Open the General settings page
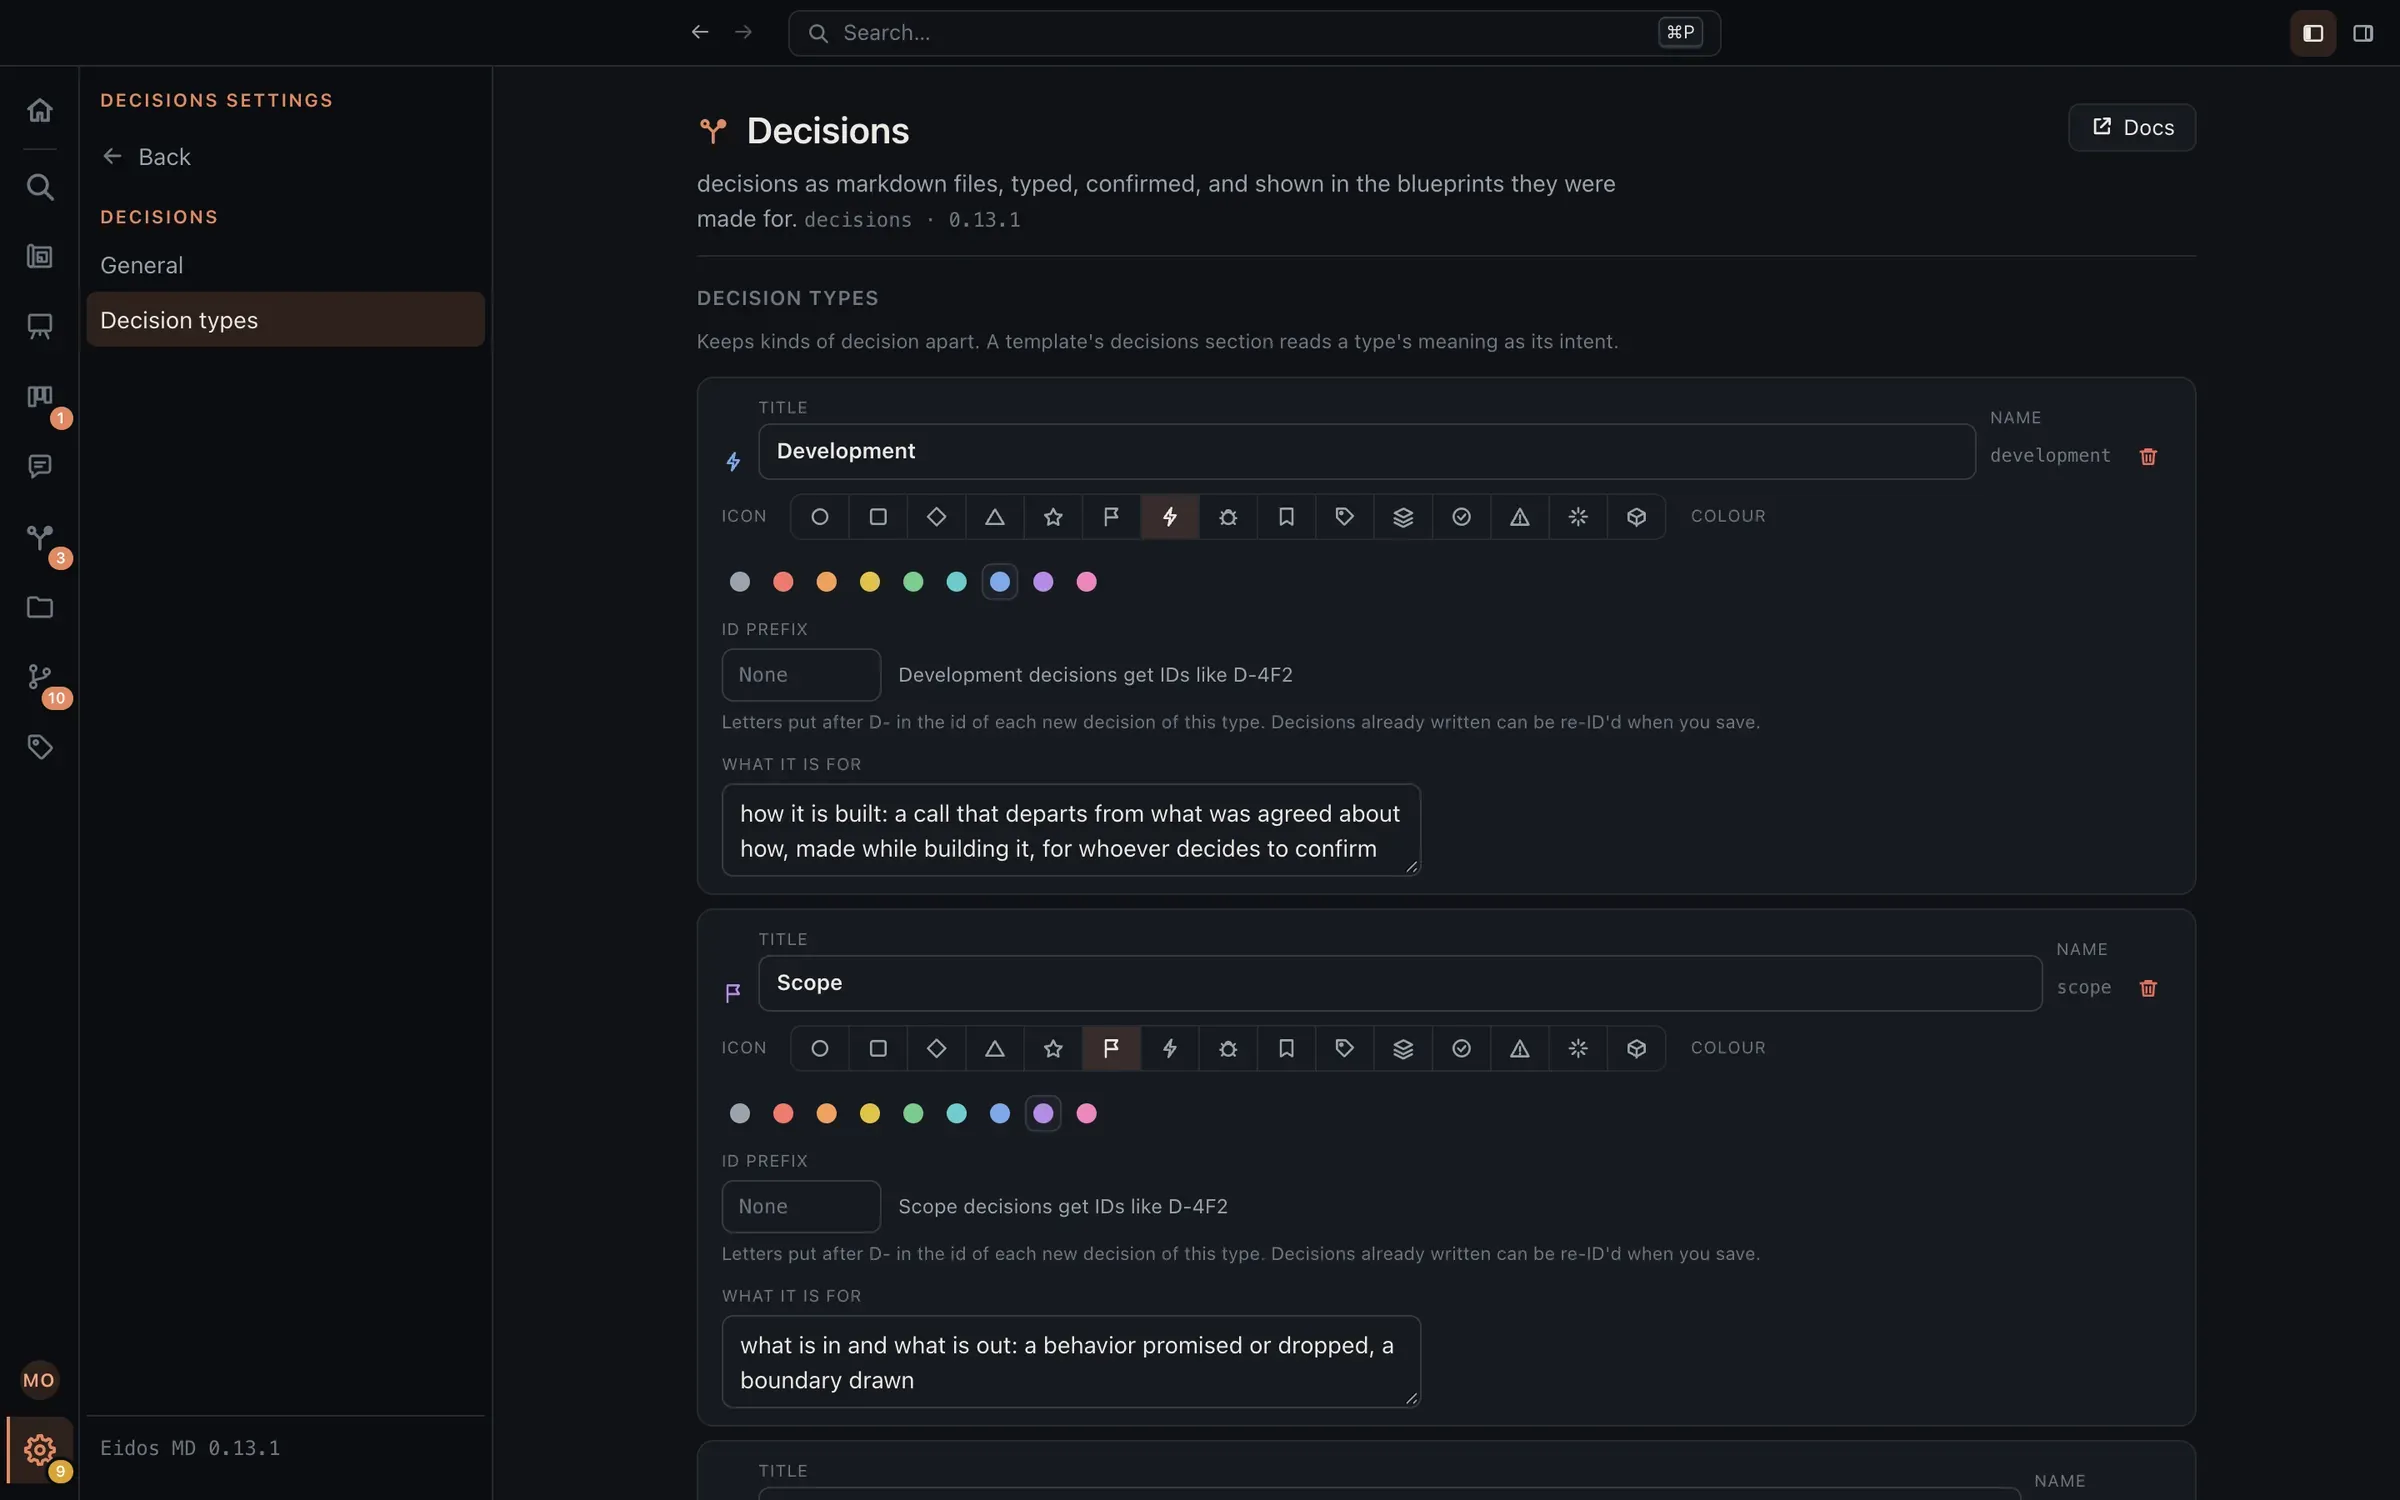 click(x=285, y=265)
